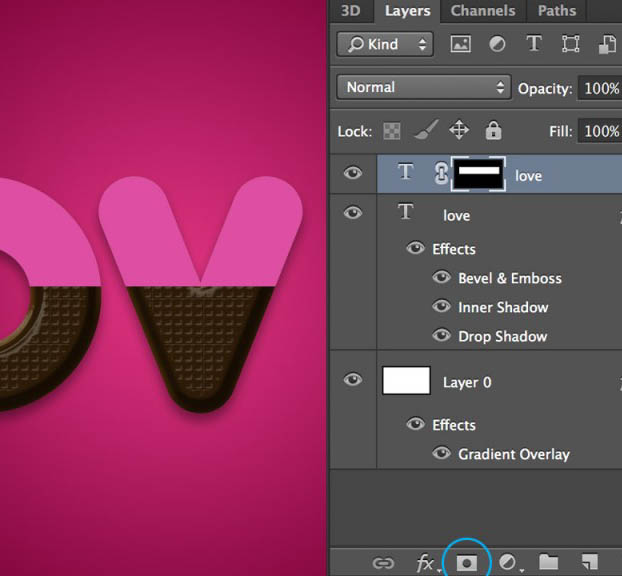Viewport: 622px width, 576px height.
Task: Click the Create new layer icon
Action: pyautogui.click(x=590, y=562)
